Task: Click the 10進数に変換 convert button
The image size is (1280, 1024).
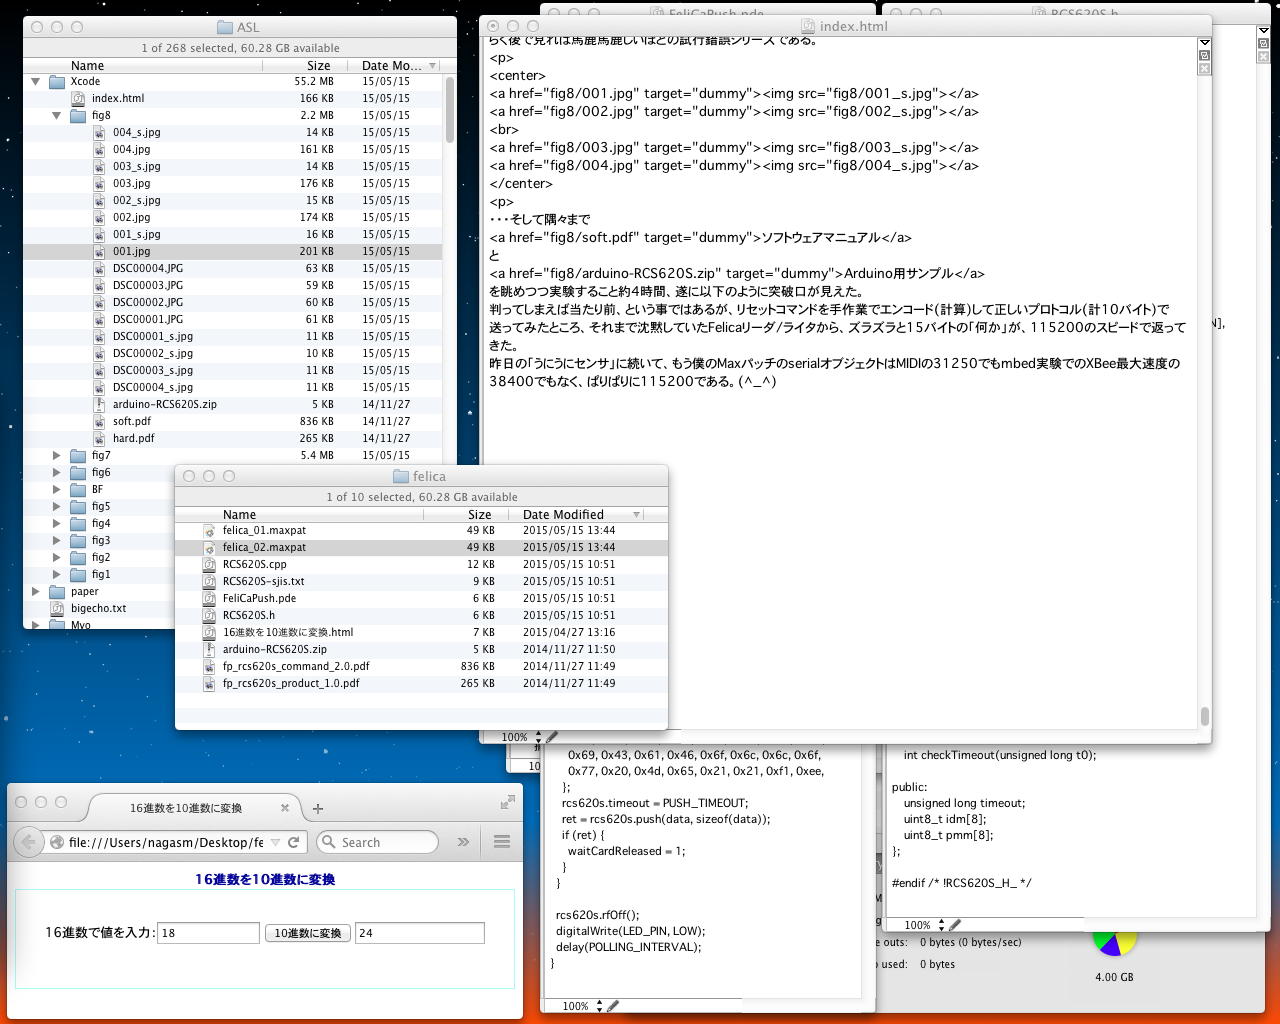Action: [x=308, y=933]
